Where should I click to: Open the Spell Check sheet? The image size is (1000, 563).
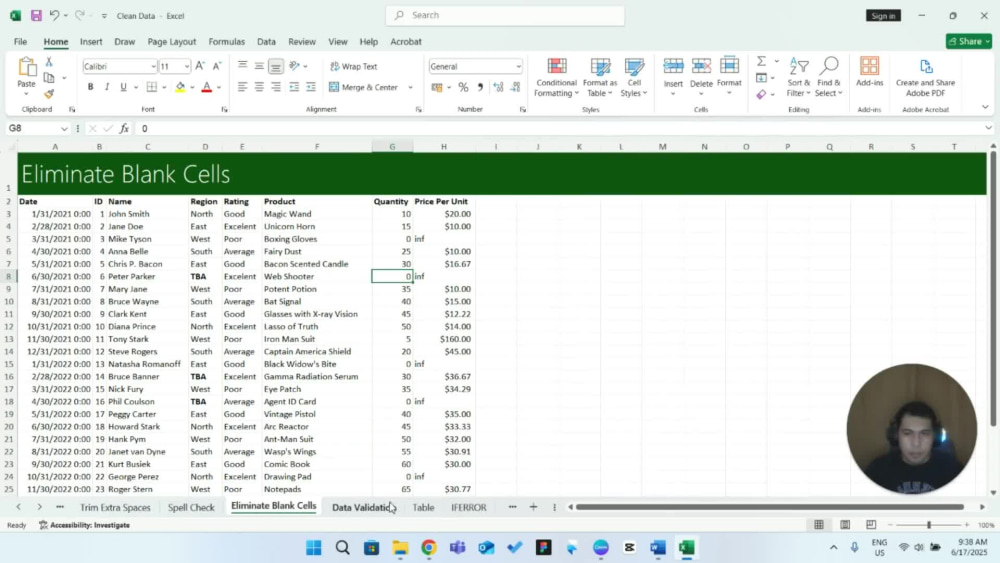[191, 508]
